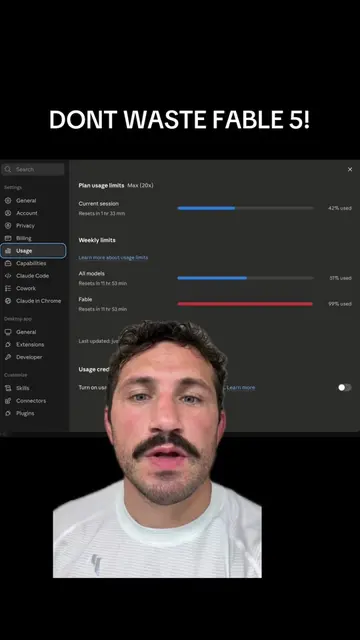Viewport: 360px width, 640px height.
Task: Click the '42% used' value
Action: tap(340, 208)
